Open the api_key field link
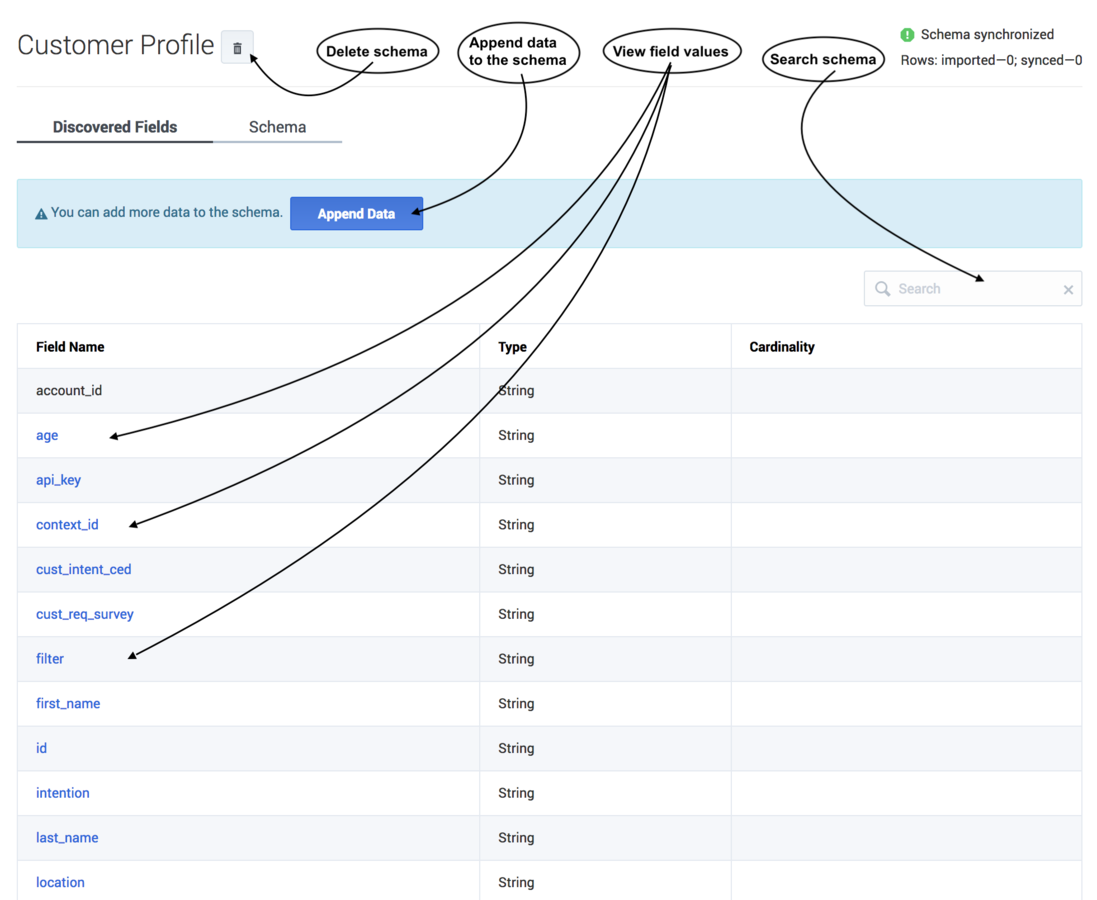Viewport: 1097px width, 900px height. [58, 480]
